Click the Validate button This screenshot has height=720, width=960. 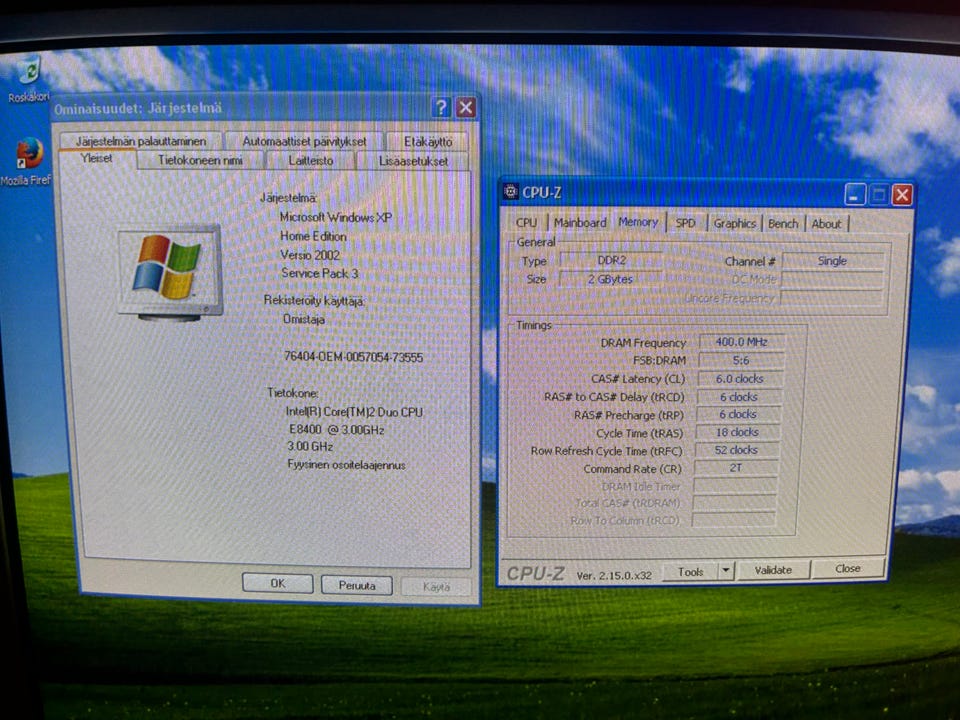773,570
